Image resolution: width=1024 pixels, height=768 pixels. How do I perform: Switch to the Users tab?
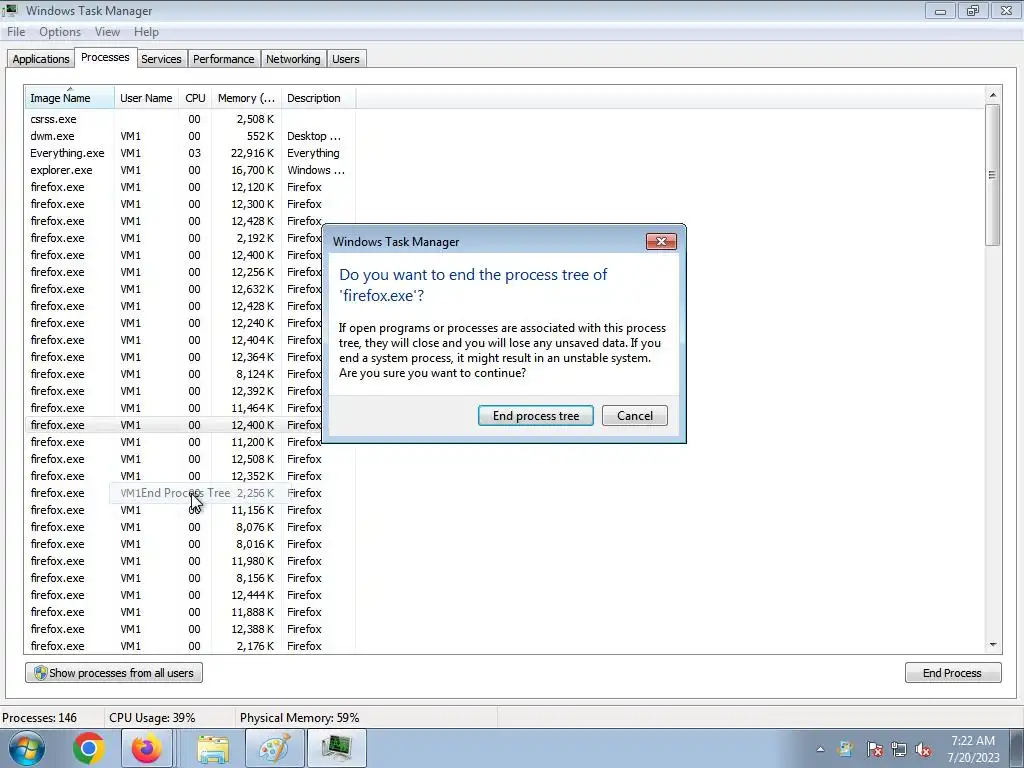click(345, 59)
